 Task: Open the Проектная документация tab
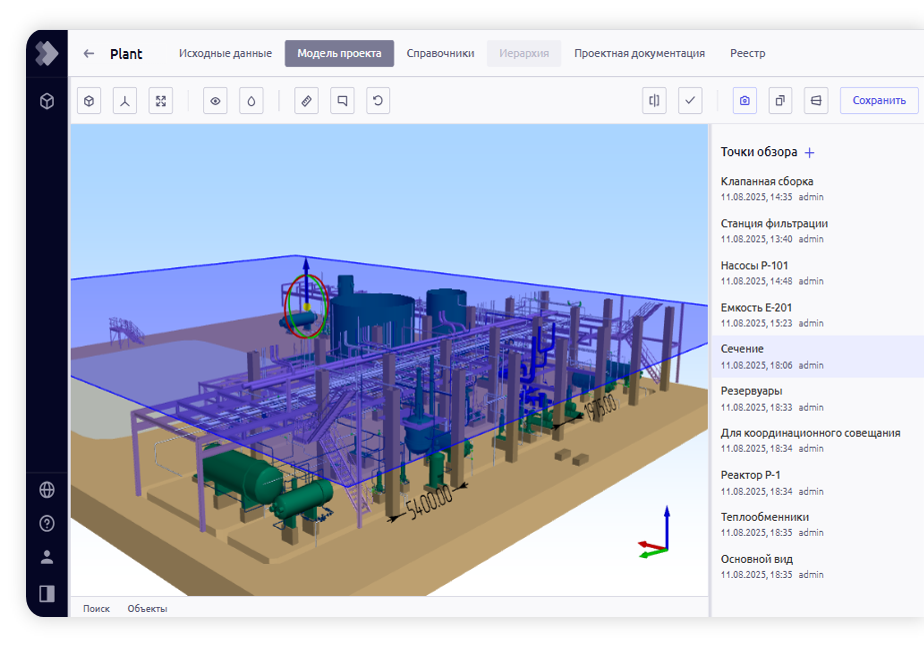click(x=639, y=54)
